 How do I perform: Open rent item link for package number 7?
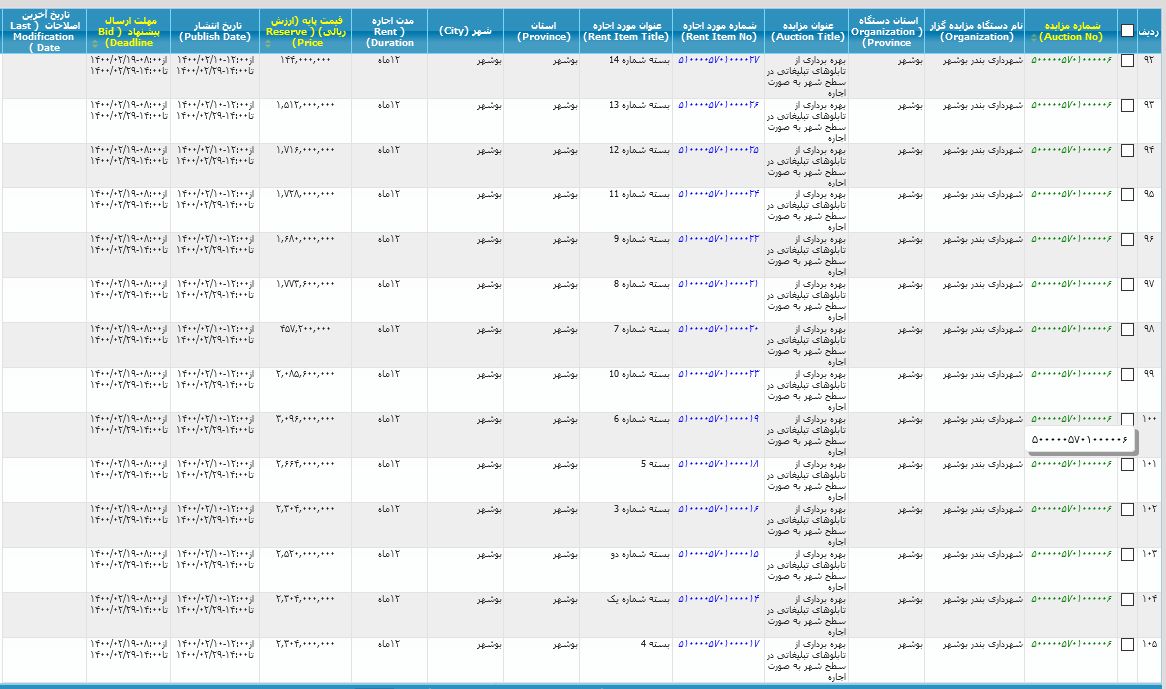[x=718, y=329]
